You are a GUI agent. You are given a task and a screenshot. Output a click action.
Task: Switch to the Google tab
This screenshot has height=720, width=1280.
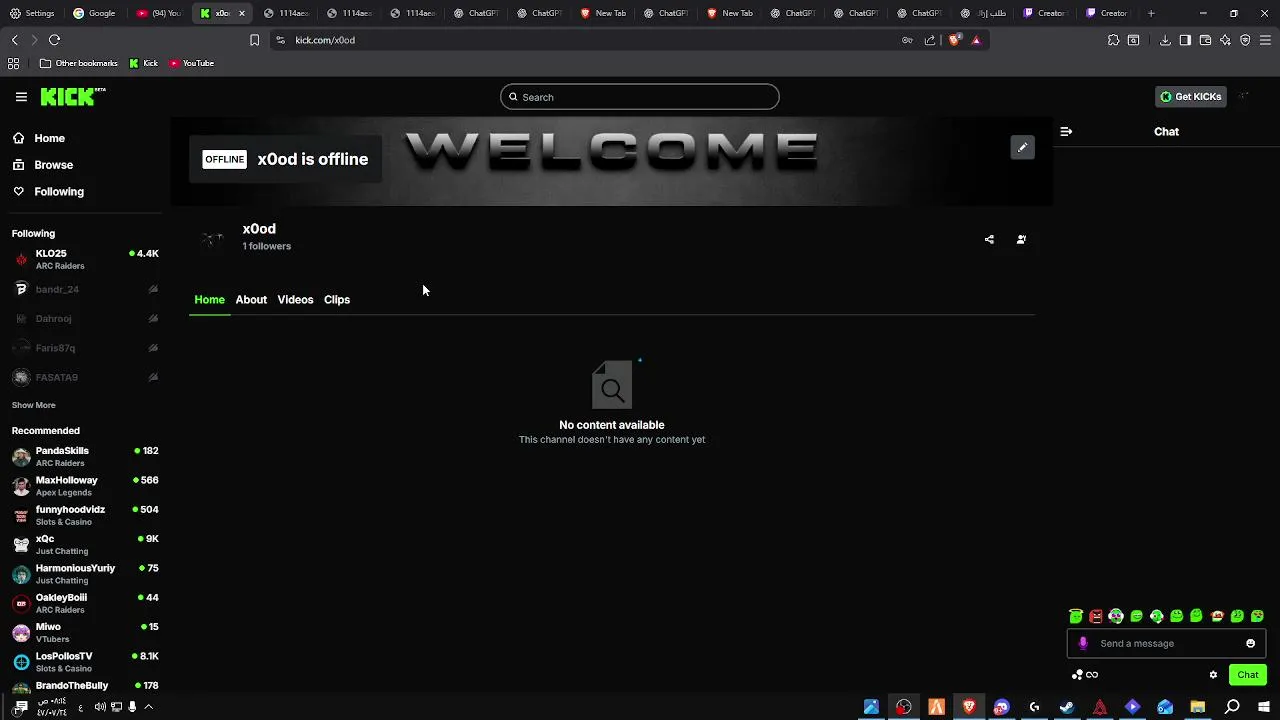(95, 13)
